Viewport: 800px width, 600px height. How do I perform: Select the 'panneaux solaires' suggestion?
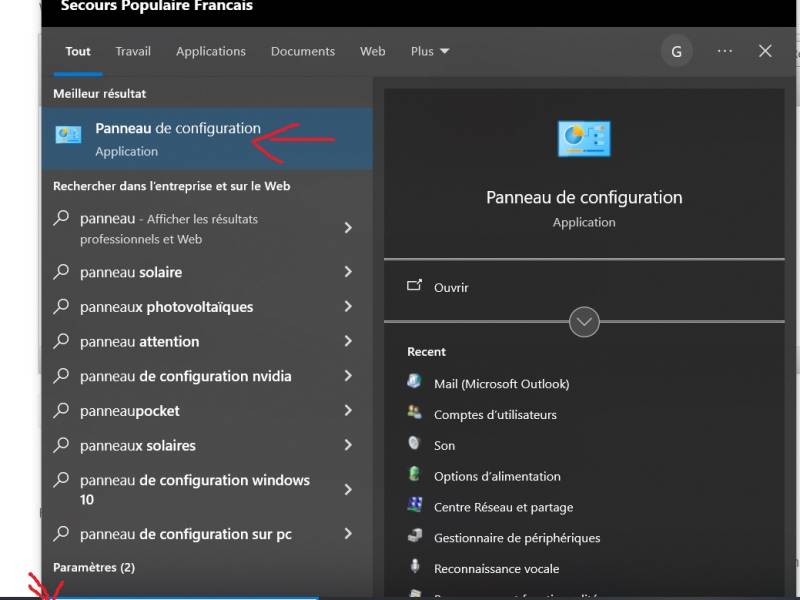(207, 445)
